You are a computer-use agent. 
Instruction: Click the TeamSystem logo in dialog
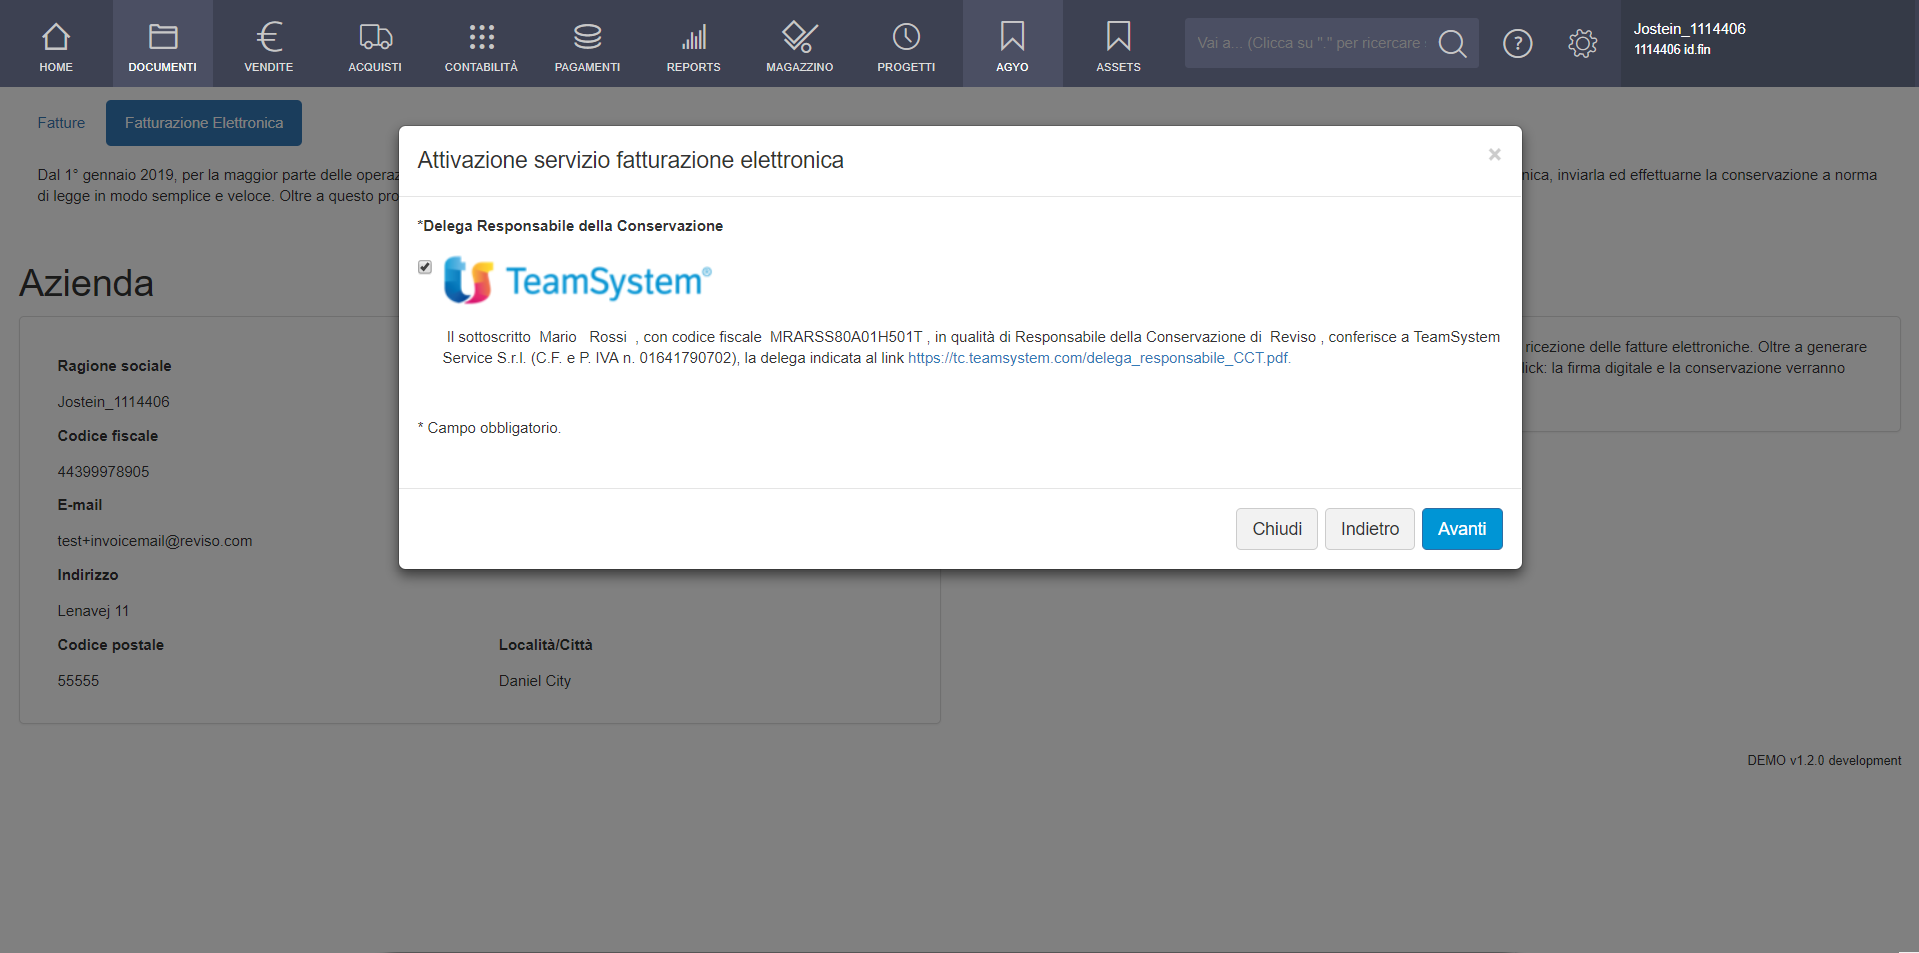[x=578, y=280]
